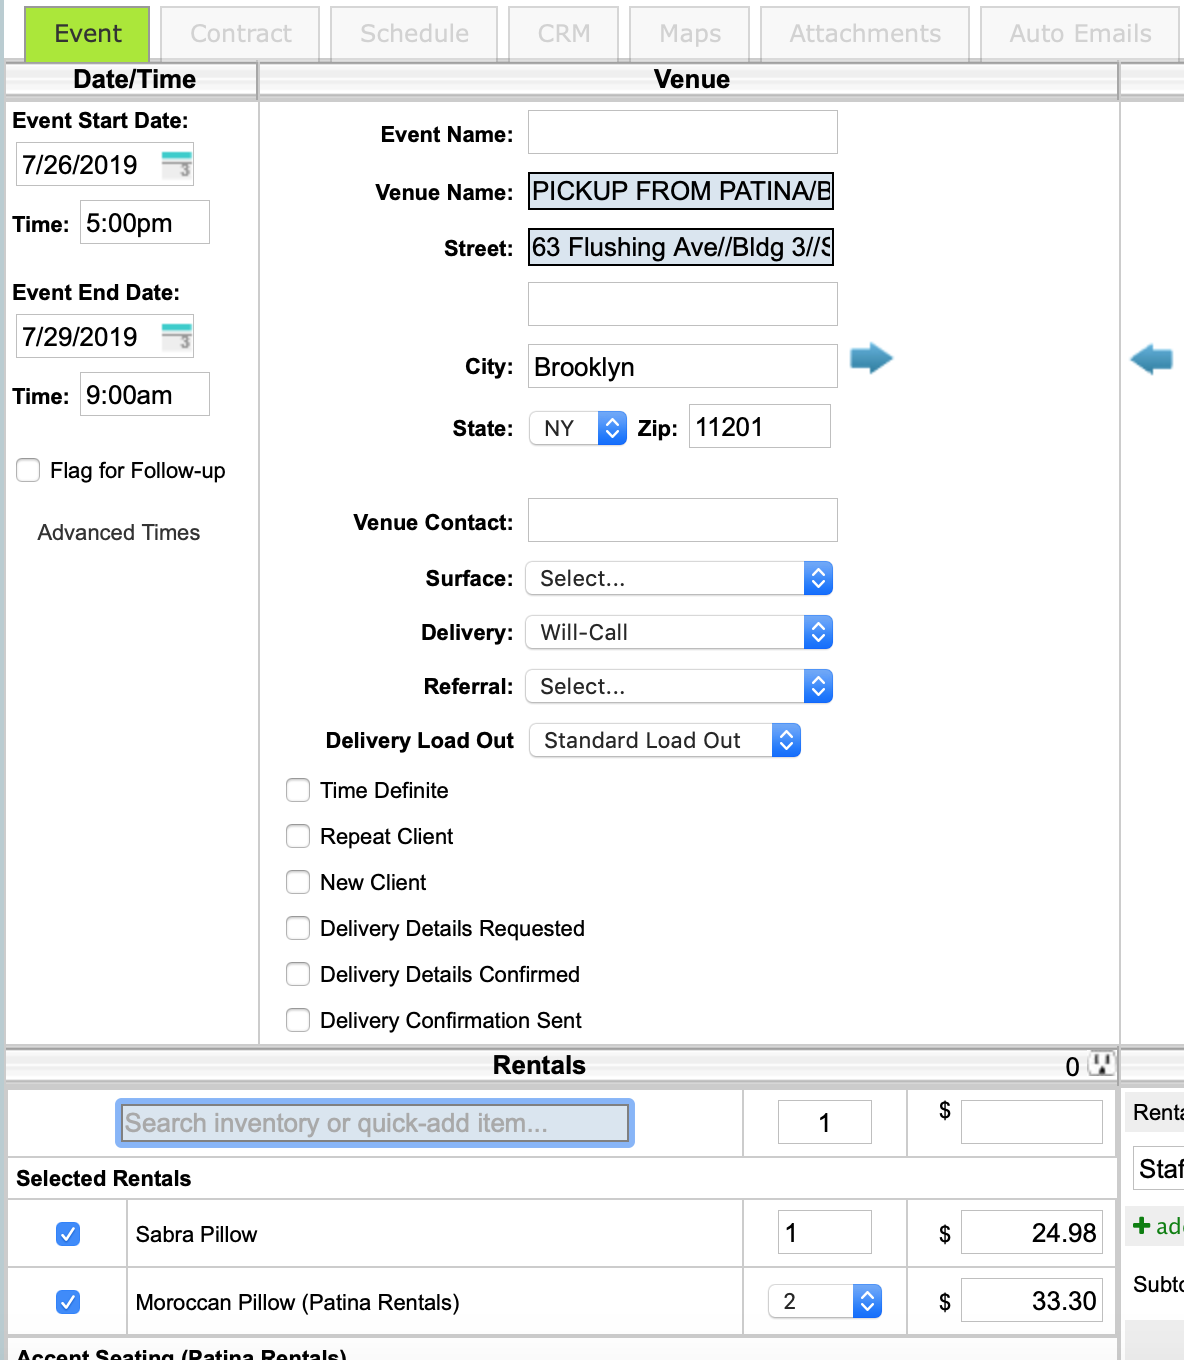Enable Flag for Follow-up checkbox
This screenshot has width=1184, height=1360.
[x=28, y=470]
